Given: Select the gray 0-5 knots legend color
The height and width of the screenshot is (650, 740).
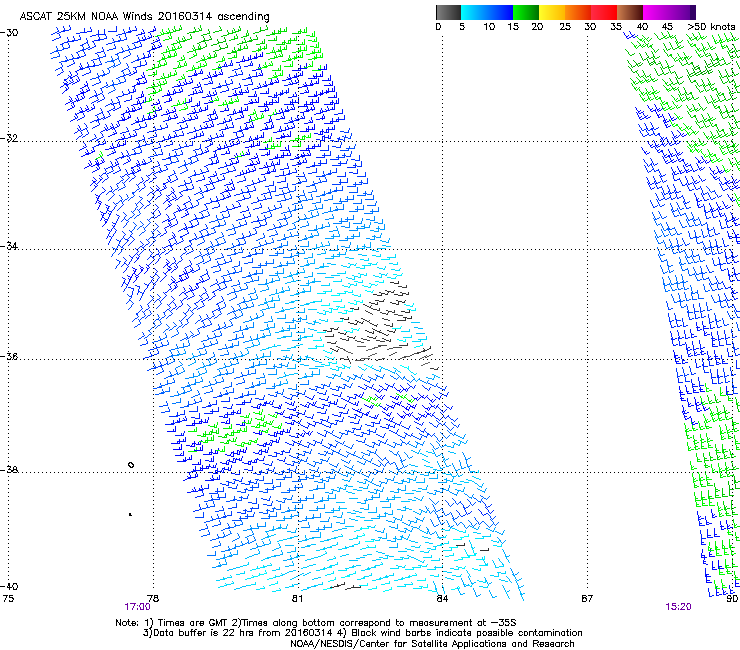Looking at the screenshot, I should [x=448, y=12].
